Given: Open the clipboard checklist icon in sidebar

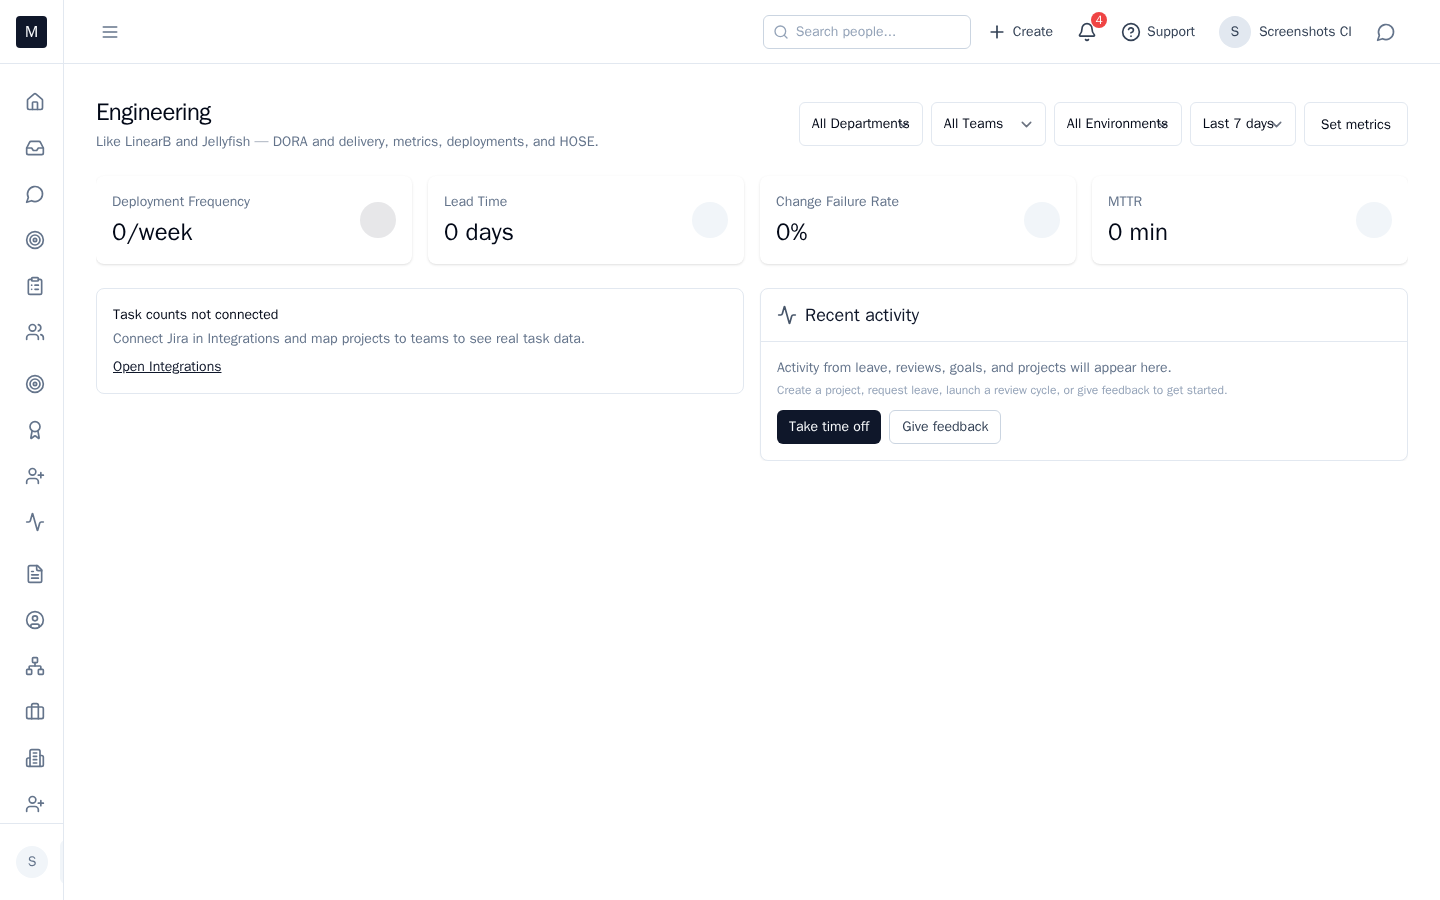Looking at the screenshot, I should [35, 286].
